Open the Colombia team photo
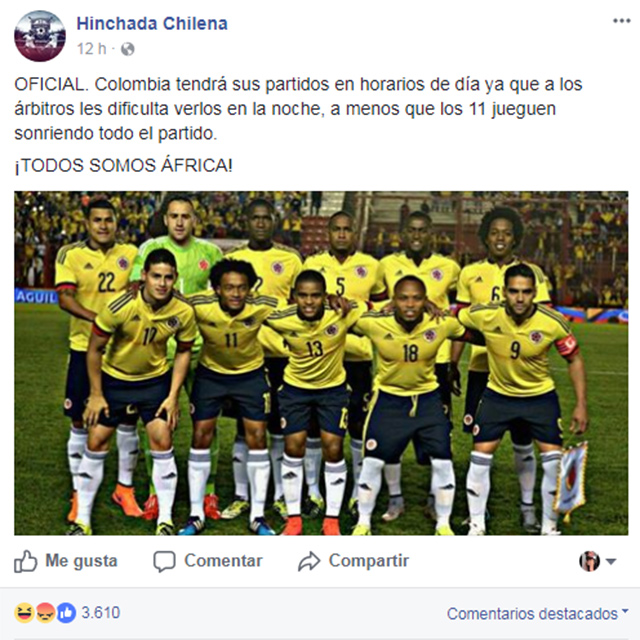This screenshot has height=640, width=640. 321,363
